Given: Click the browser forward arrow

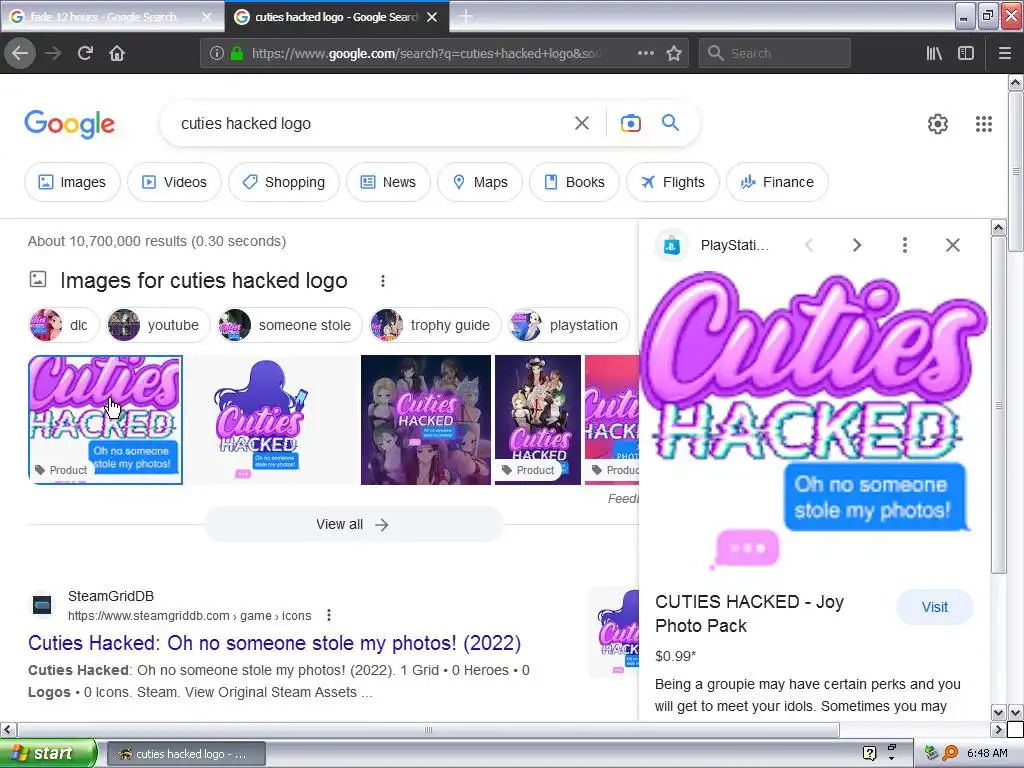Looking at the screenshot, I should pyautogui.click(x=53, y=53).
